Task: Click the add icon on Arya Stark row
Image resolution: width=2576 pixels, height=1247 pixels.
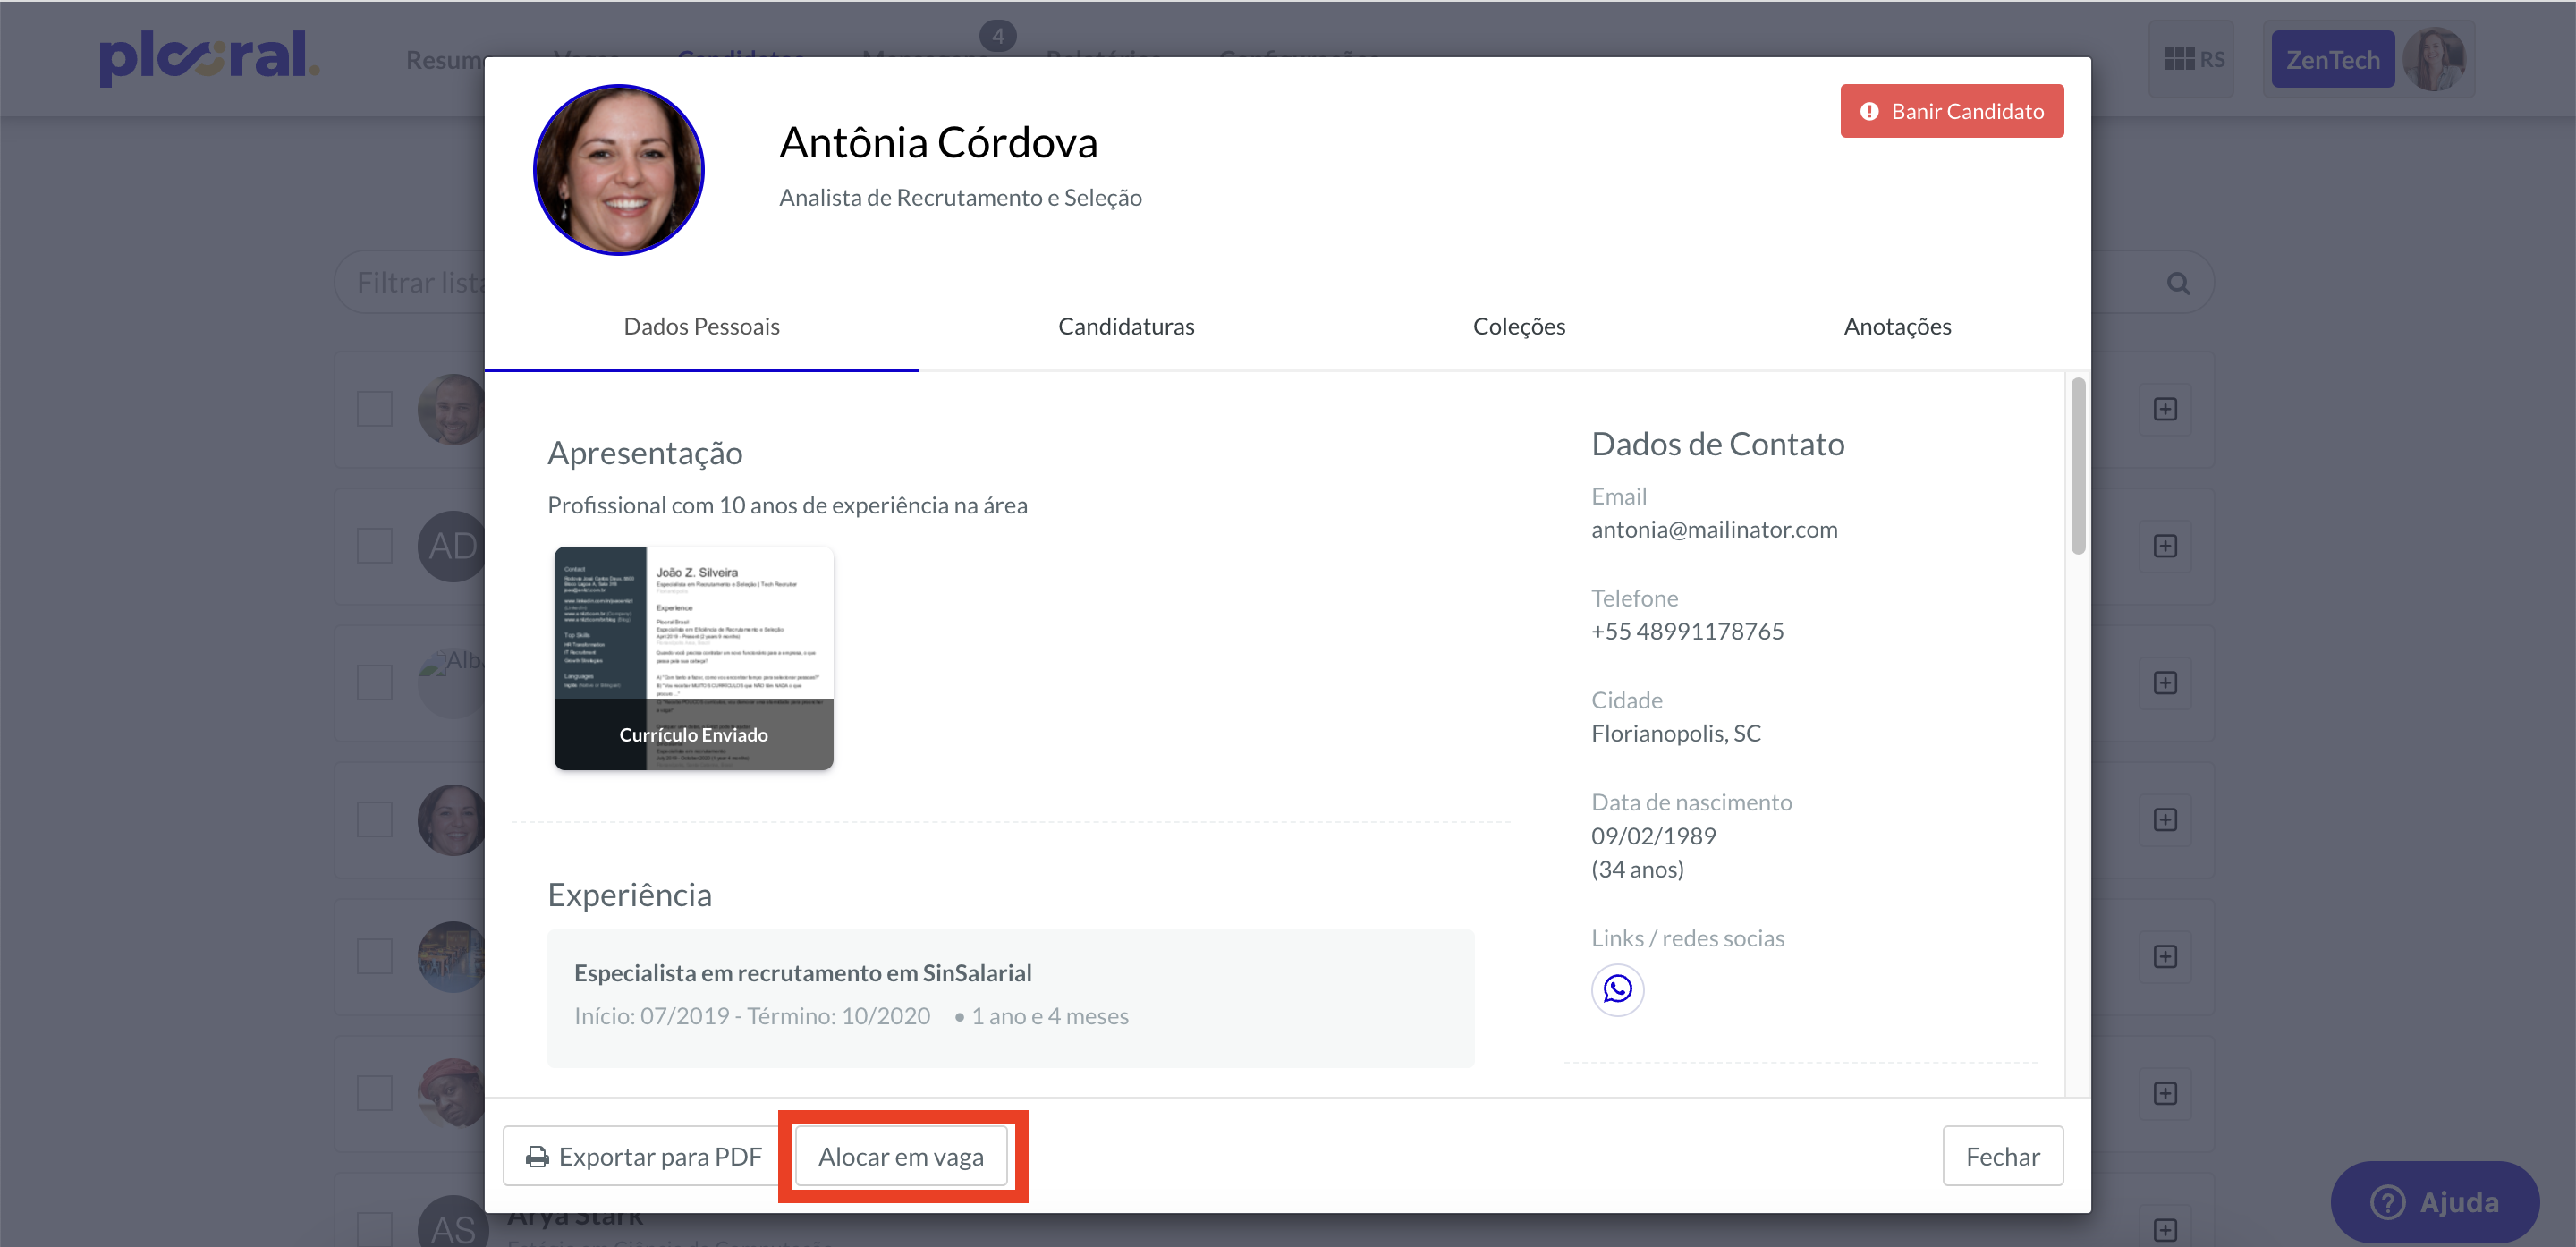Action: [x=2165, y=1230]
